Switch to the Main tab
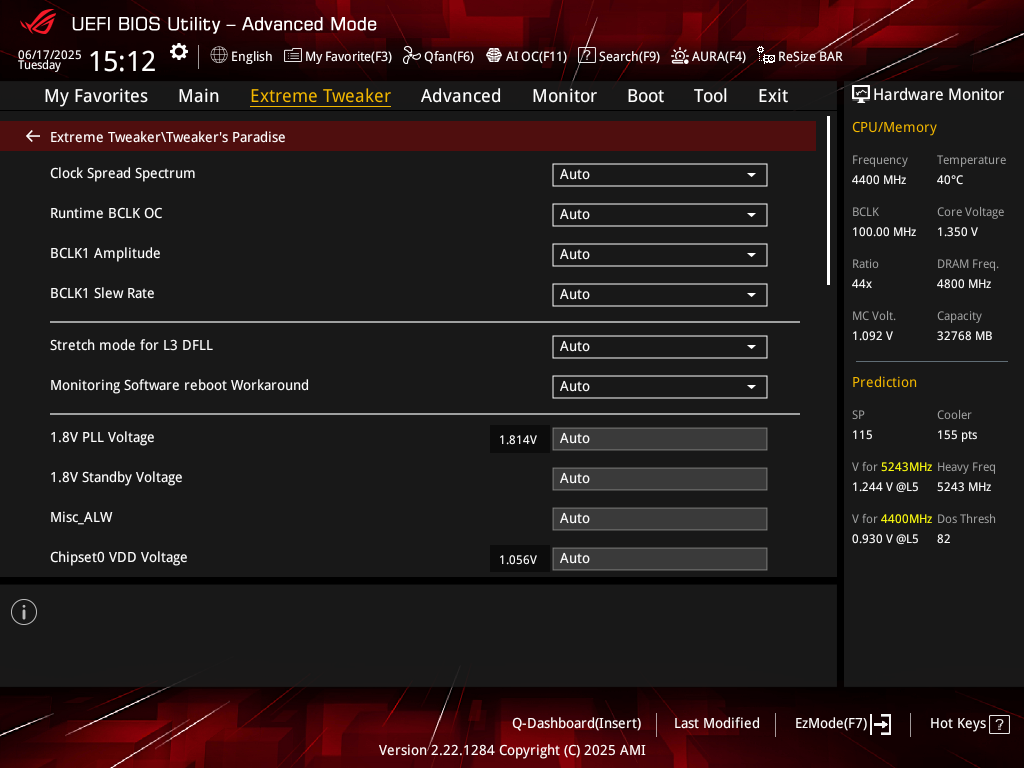 tap(199, 96)
